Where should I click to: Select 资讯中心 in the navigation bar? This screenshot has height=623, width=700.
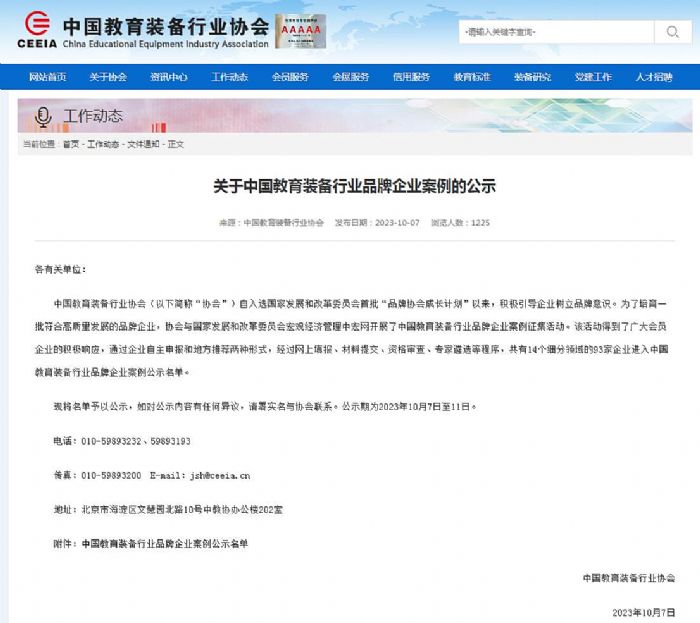pyautogui.click(x=169, y=77)
